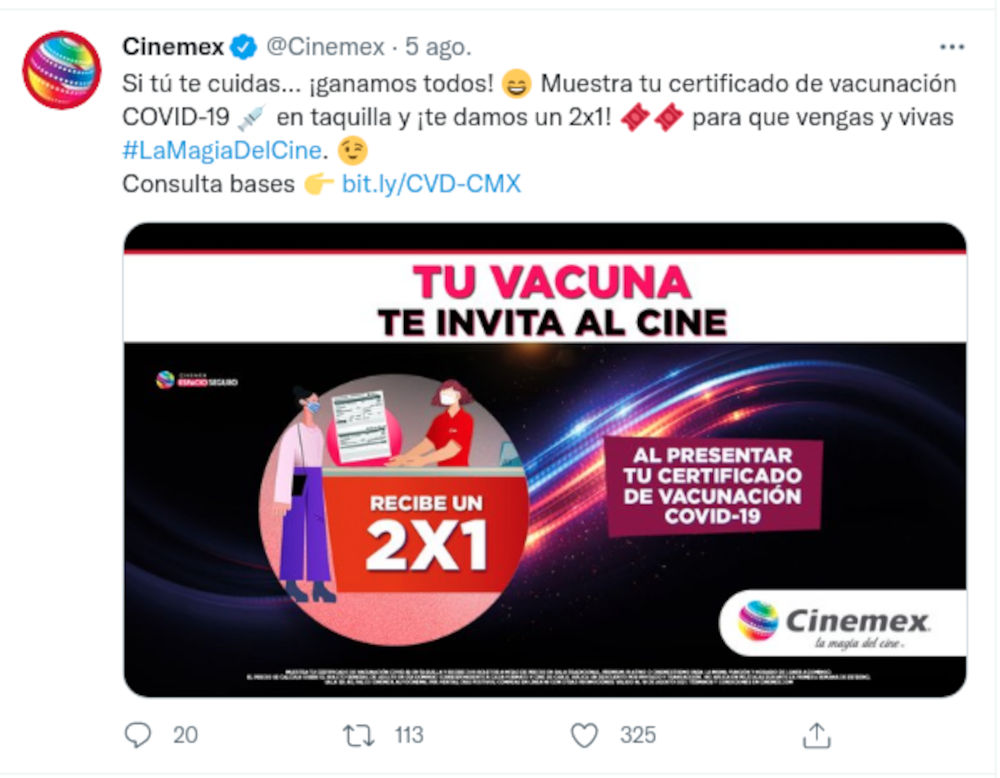
Task: Click the reply speech bubble icon
Action: 137,735
